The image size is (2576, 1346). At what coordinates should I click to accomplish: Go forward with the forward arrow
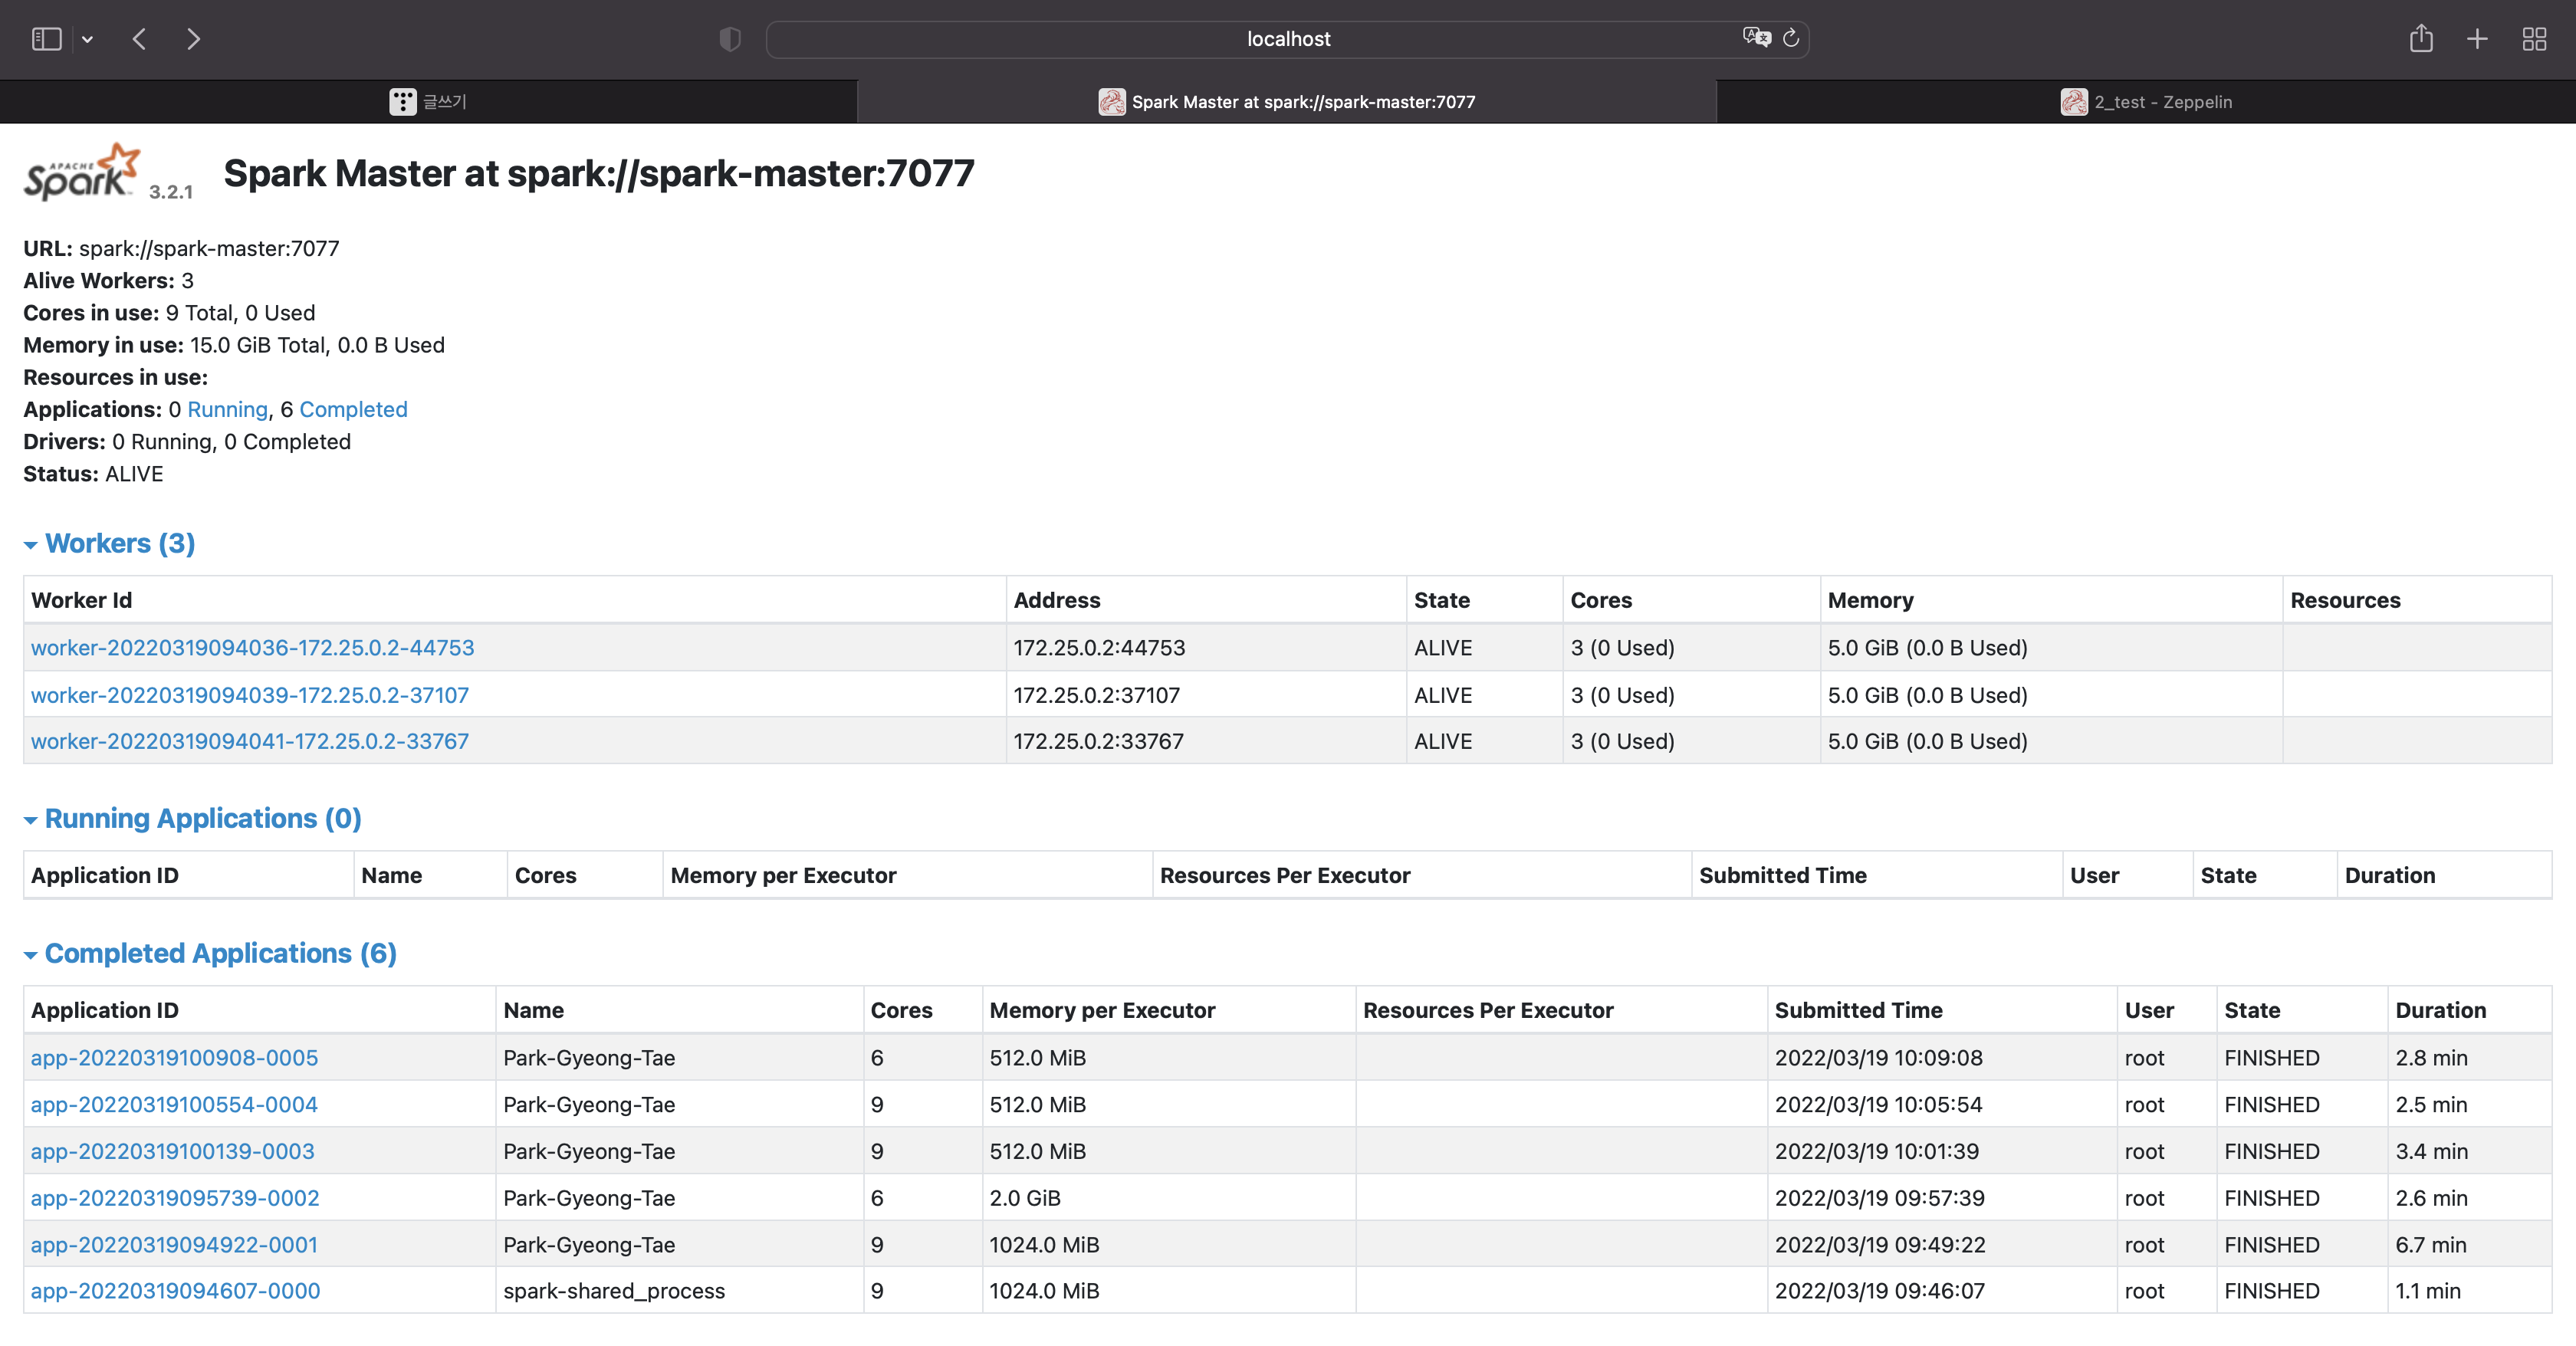pos(194,39)
